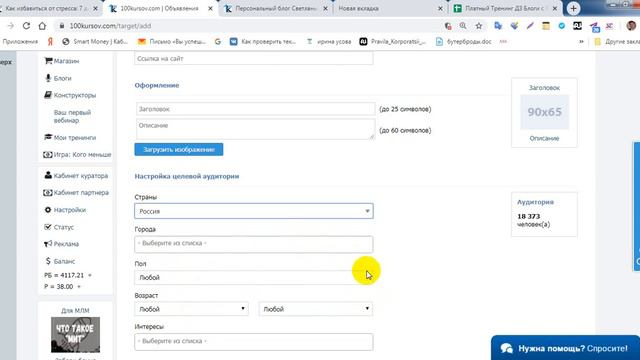Click the Блоги microphone icon
Screen dimensions: 640x360
(48, 78)
